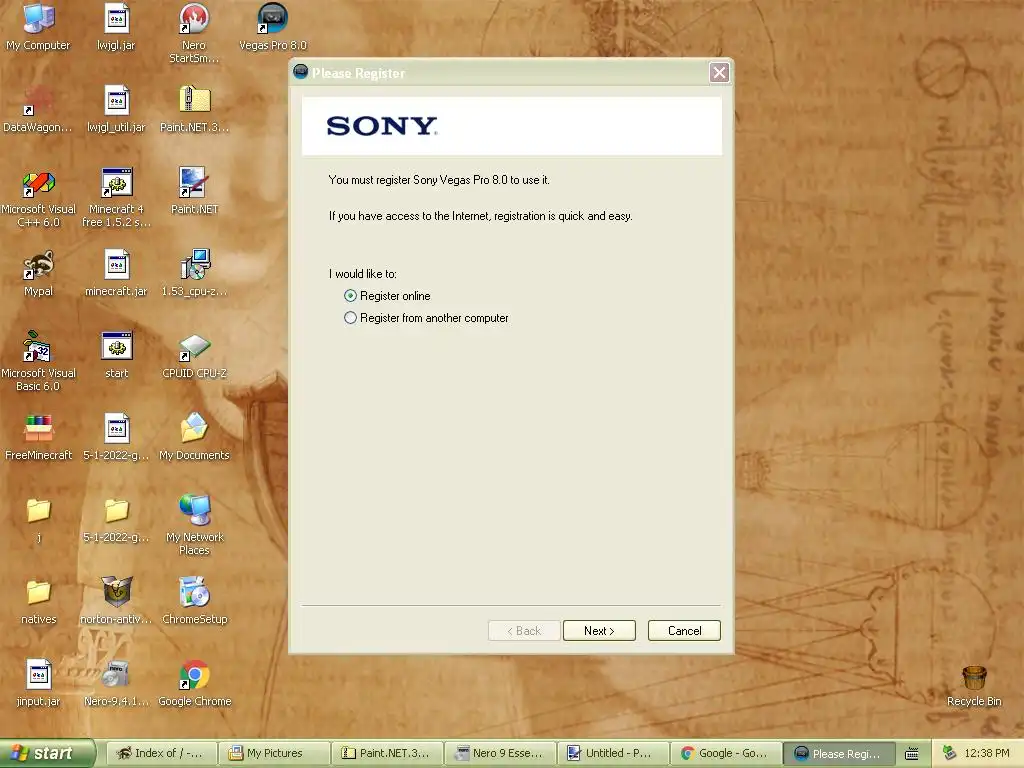
Task: Switch to My Pictures taskbar window
Action: 274,753
